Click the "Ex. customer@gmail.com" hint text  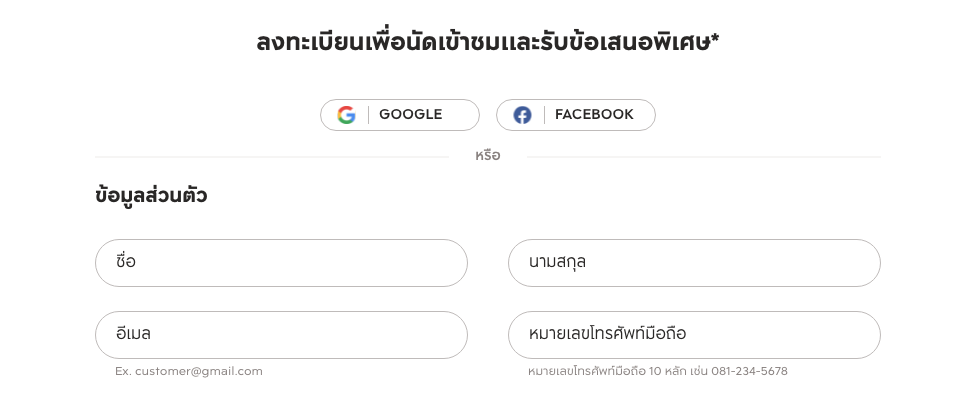click(x=189, y=371)
